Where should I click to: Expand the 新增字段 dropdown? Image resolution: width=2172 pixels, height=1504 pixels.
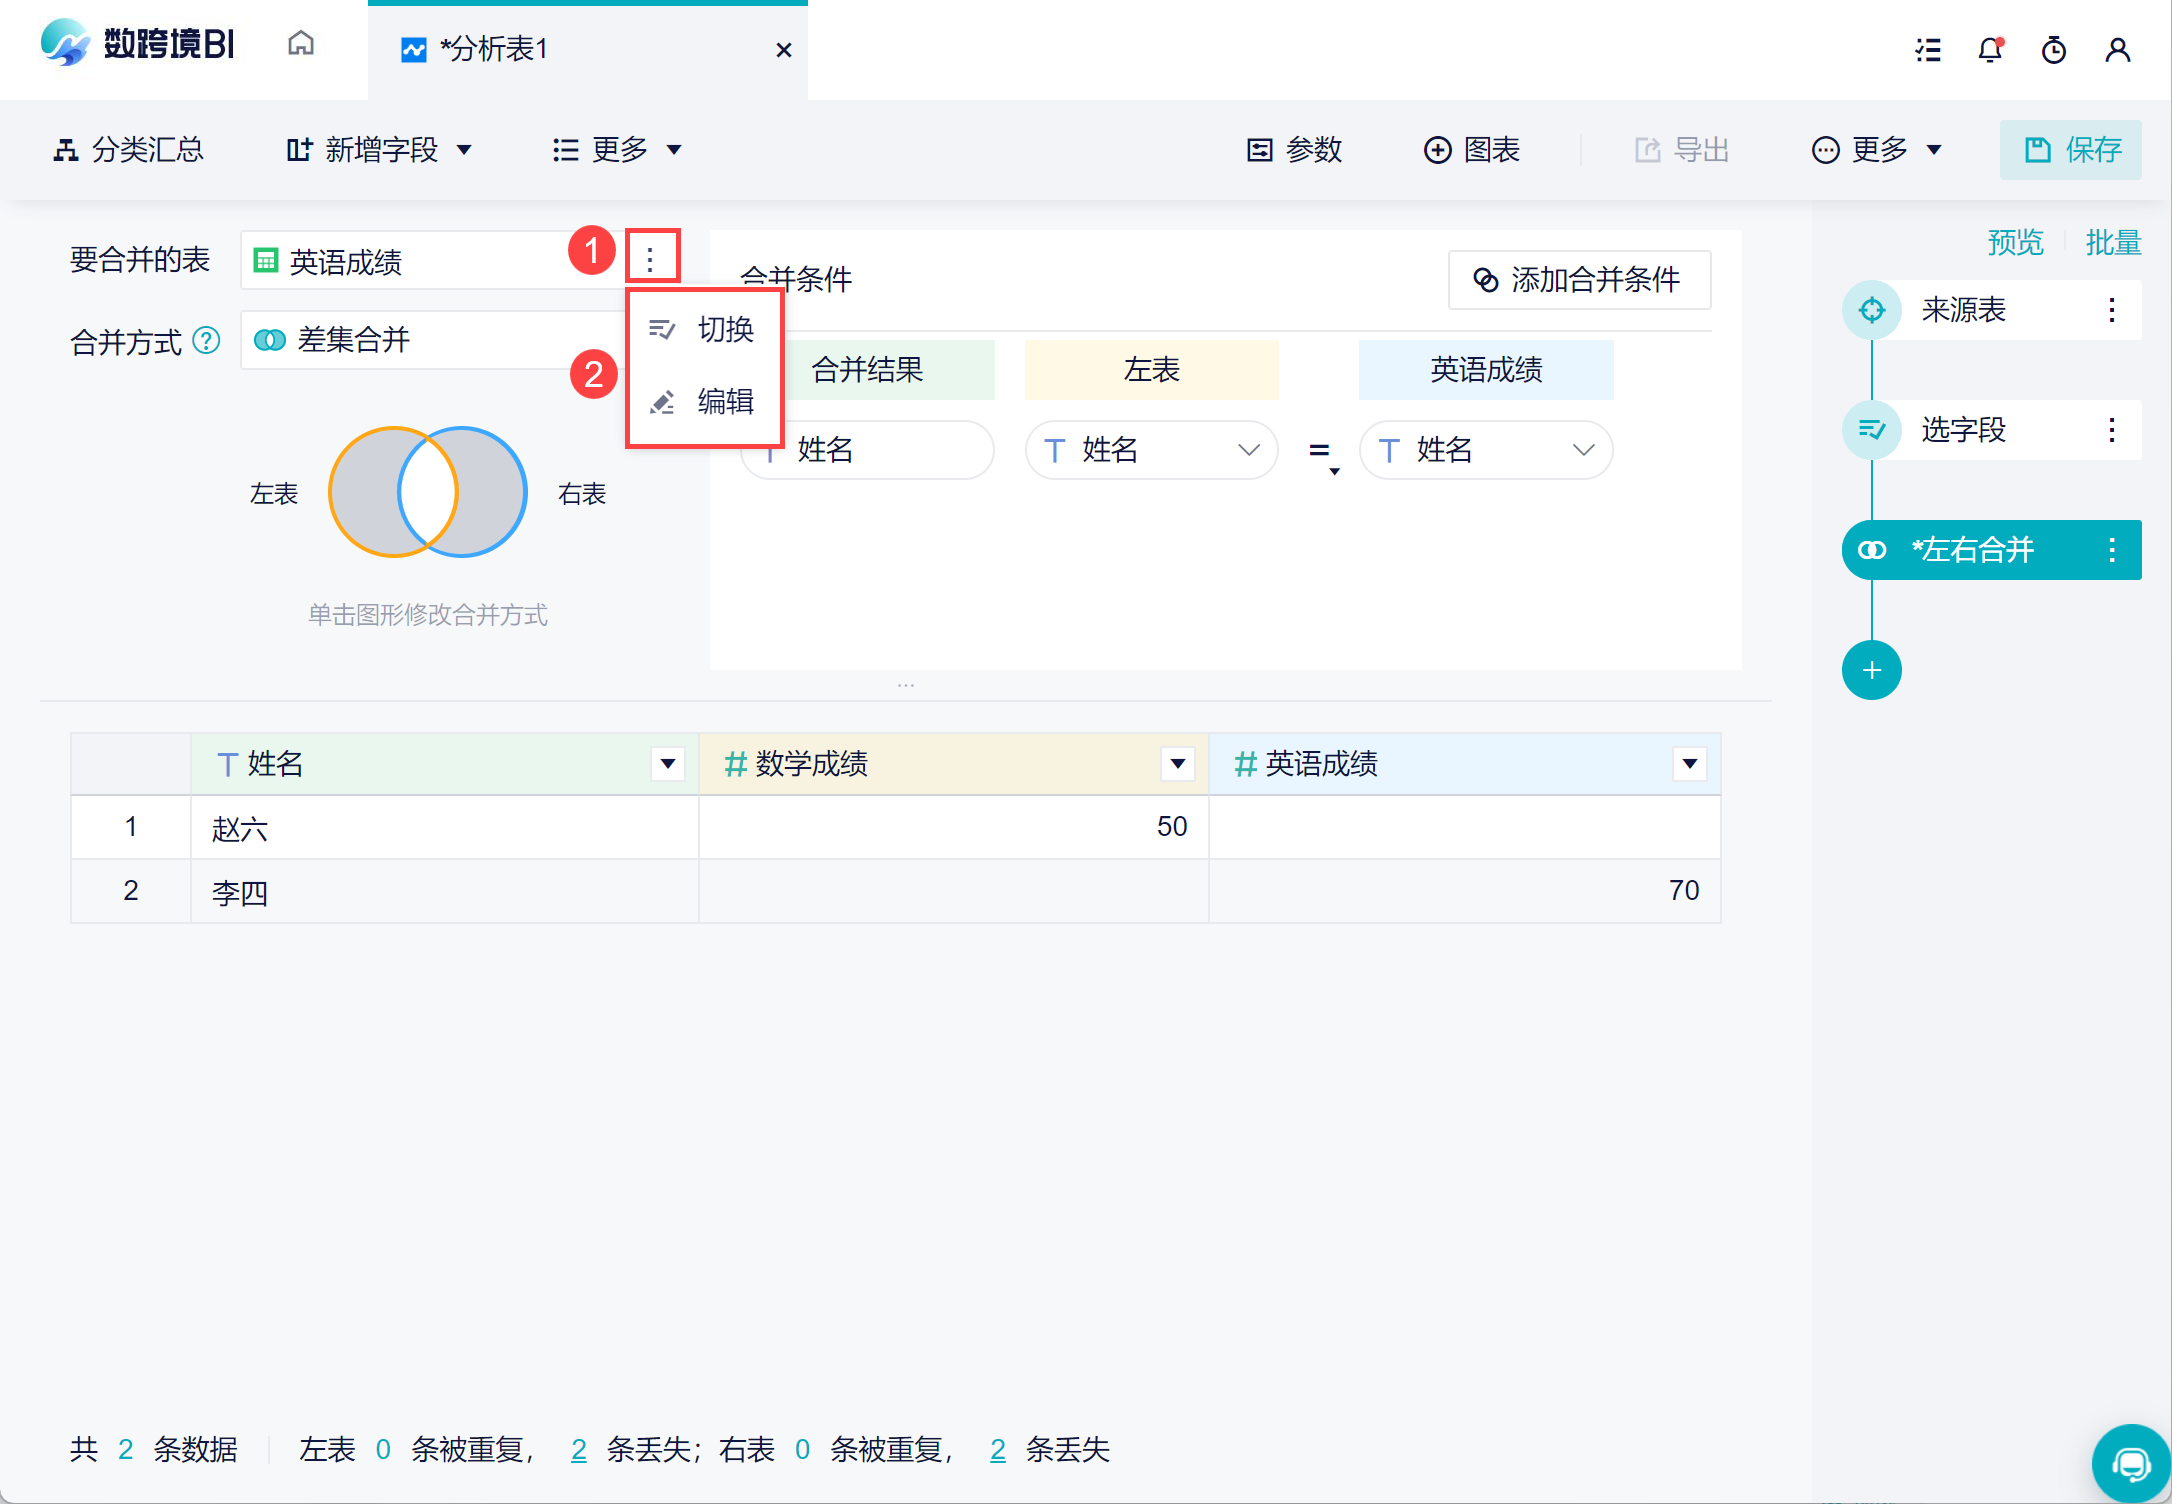[x=380, y=150]
